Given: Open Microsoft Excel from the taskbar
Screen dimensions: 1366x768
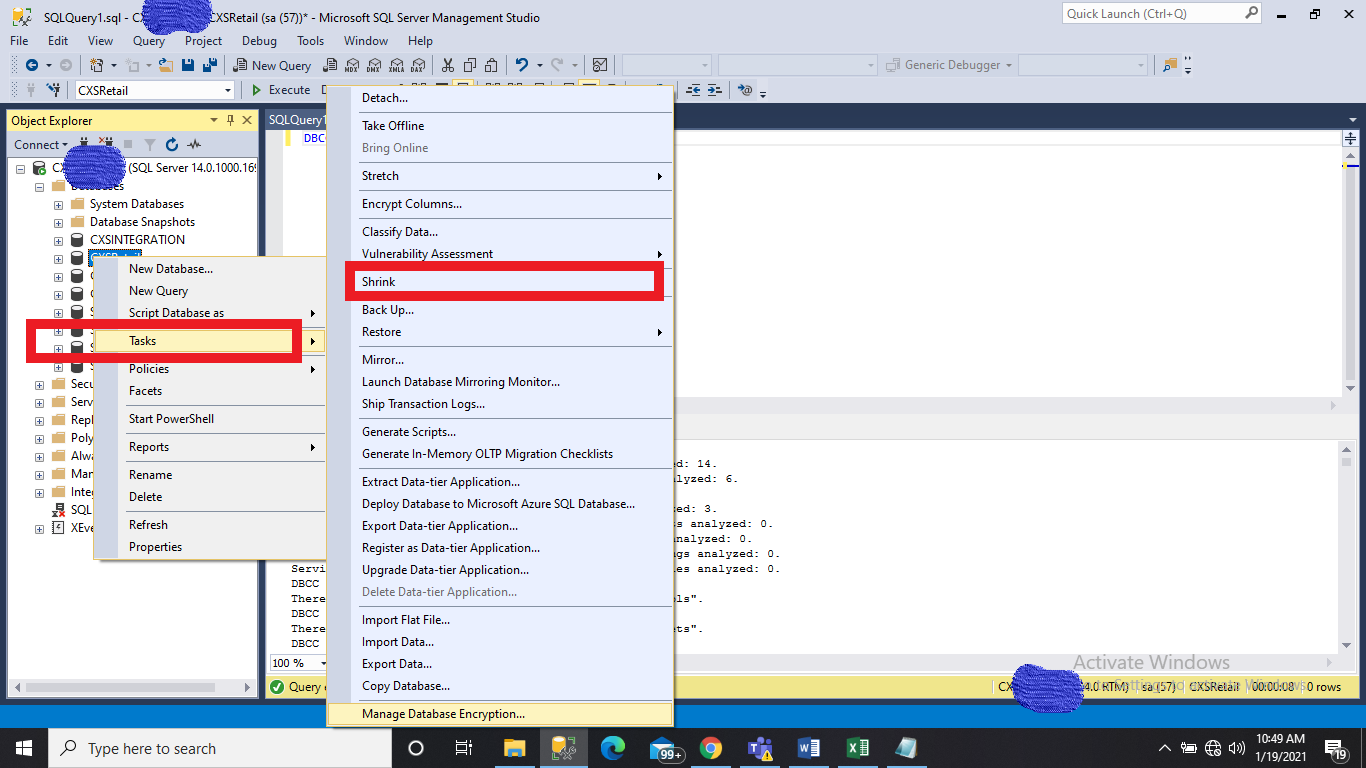Looking at the screenshot, I should click(x=858, y=748).
